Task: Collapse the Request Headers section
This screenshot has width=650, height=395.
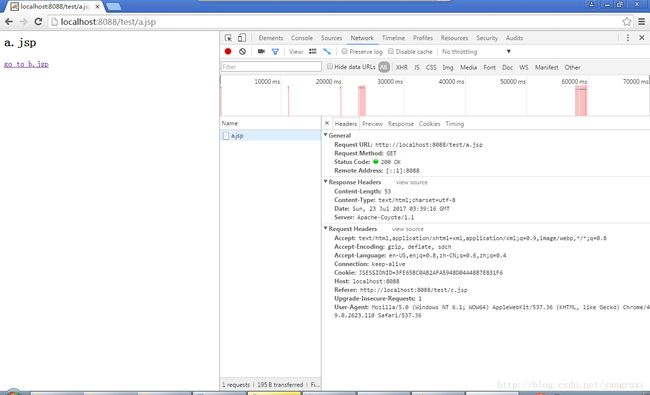Action: [x=325, y=228]
